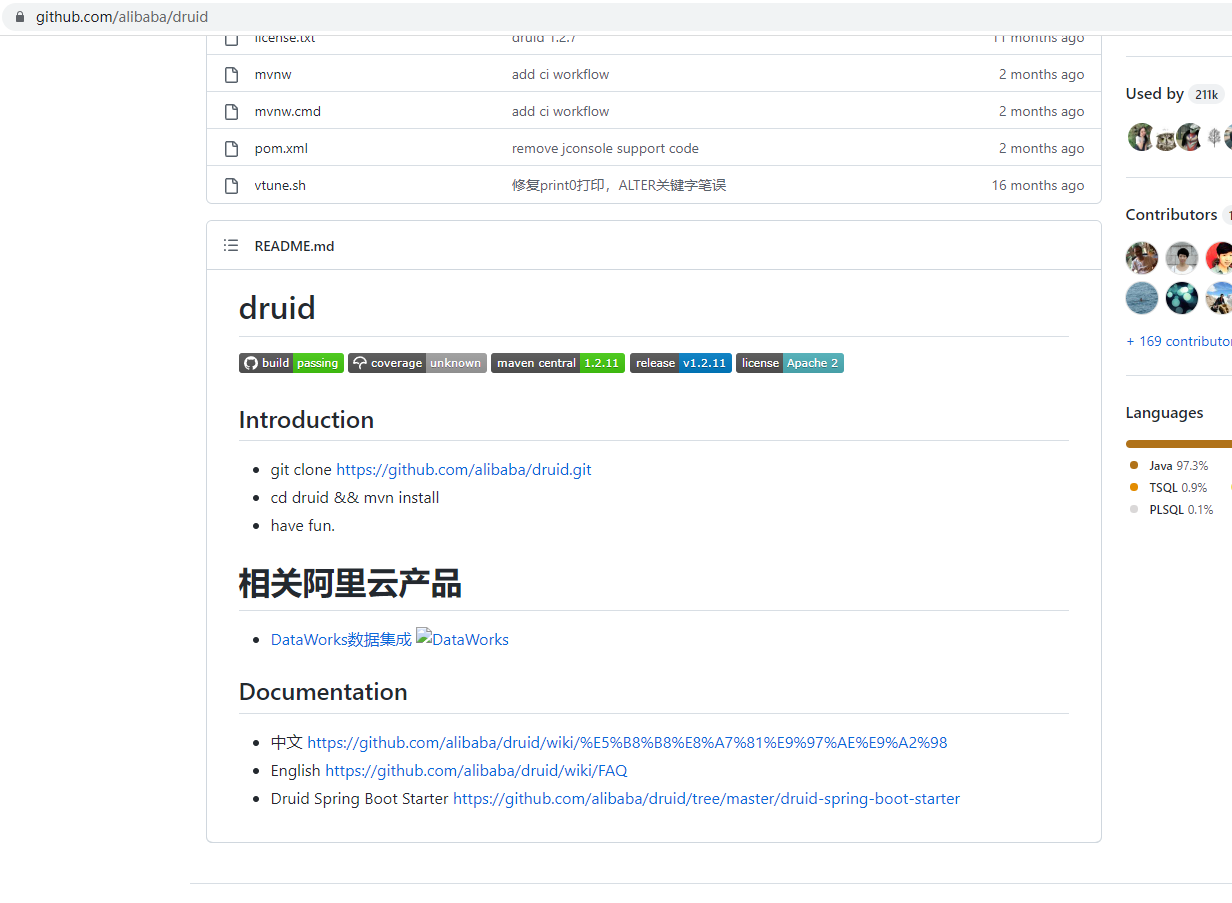The height and width of the screenshot is (903, 1232).
Task: Click the Used by heading link
Action: coord(1154,94)
